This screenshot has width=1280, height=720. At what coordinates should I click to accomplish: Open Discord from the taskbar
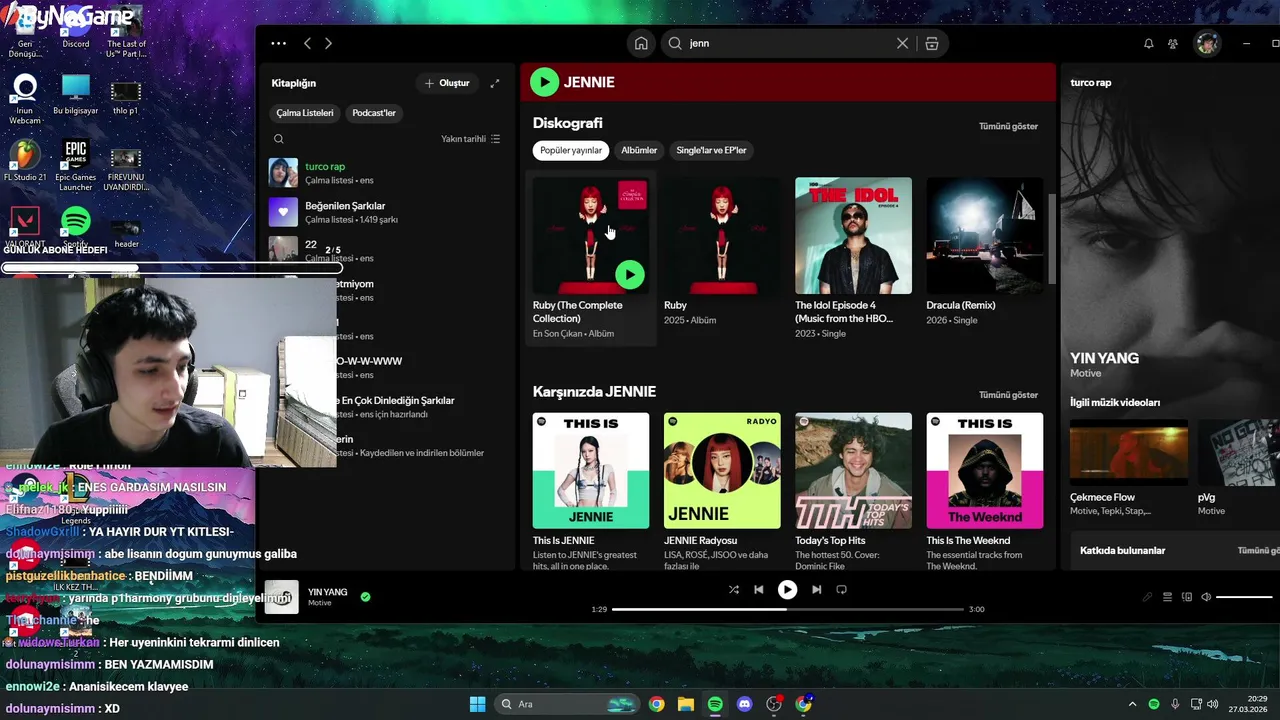click(744, 704)
